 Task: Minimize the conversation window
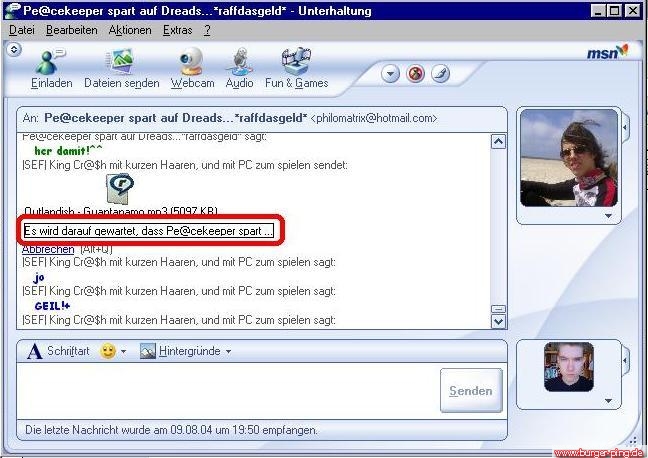pyautogui.click(x=598, y=10)
